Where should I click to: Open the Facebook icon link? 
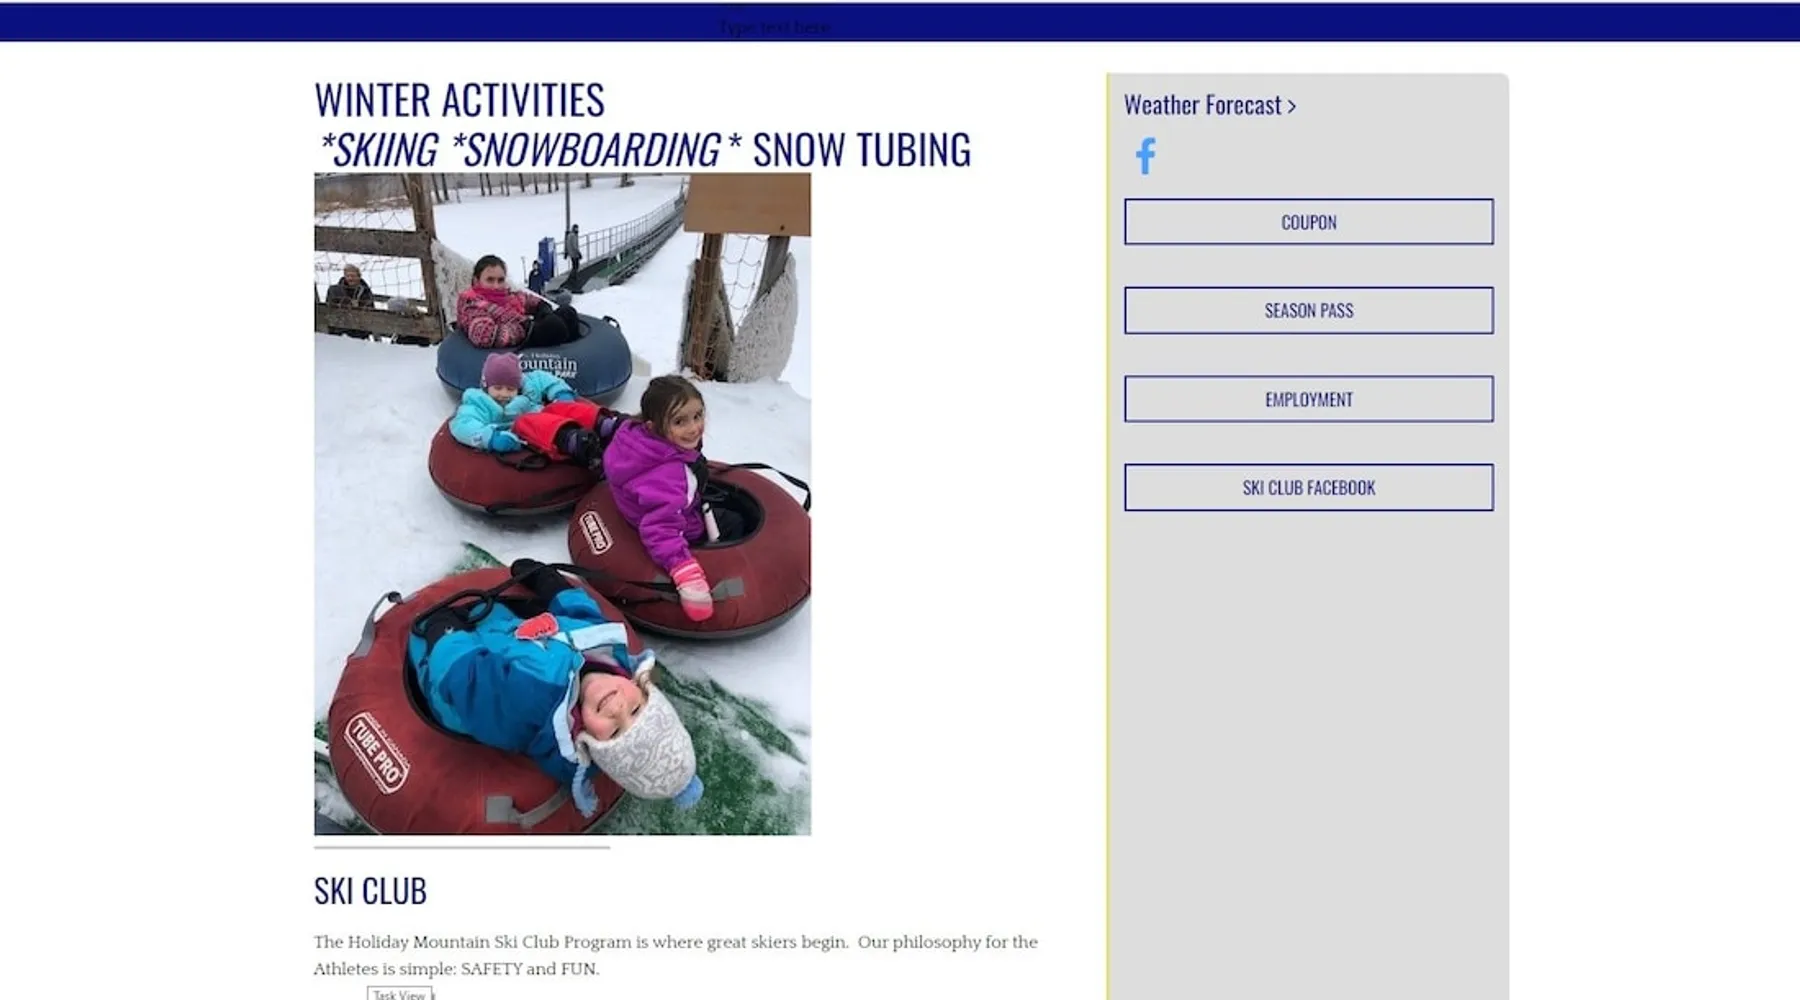tap(1146, 156)
